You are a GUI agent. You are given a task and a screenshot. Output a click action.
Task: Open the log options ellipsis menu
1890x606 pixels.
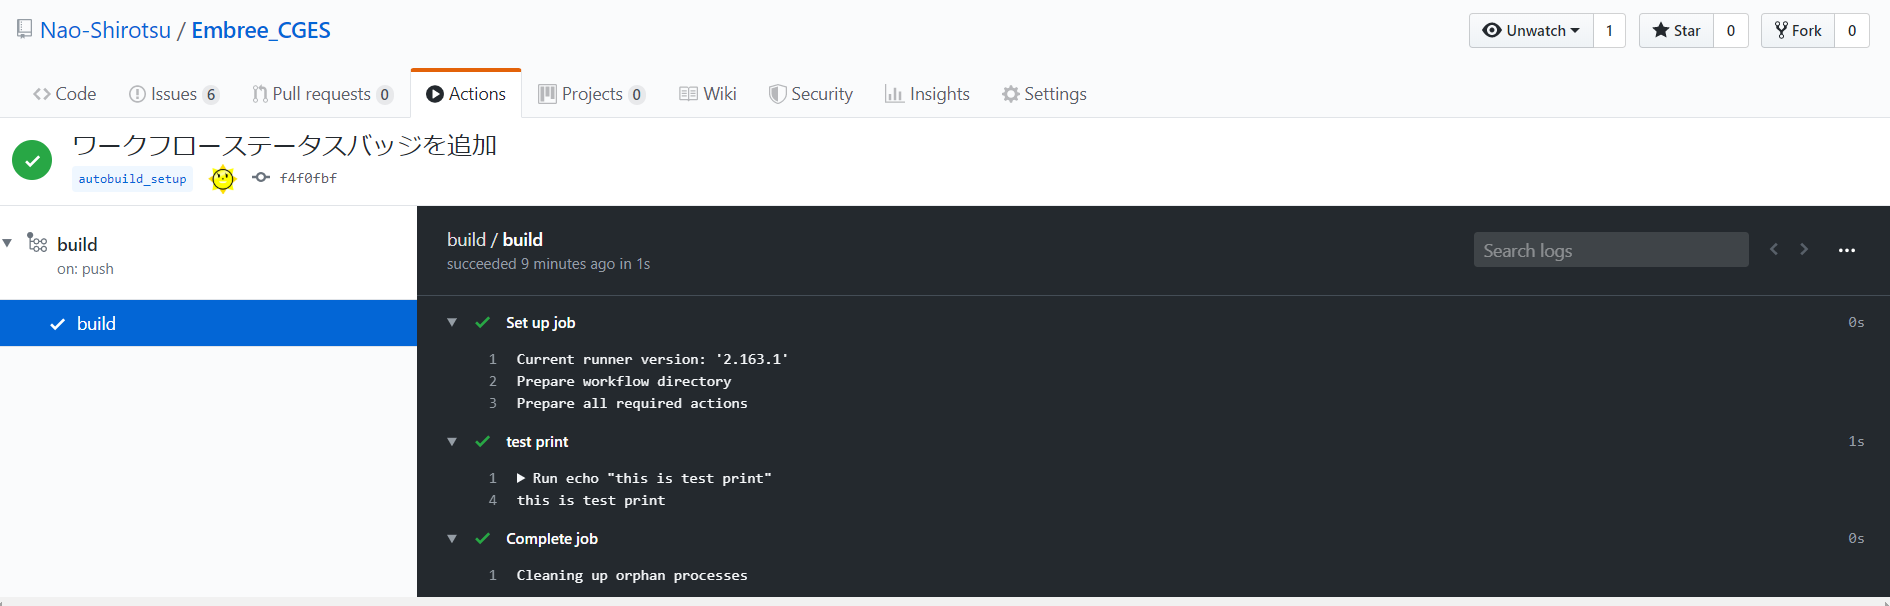coord(1847,250)
